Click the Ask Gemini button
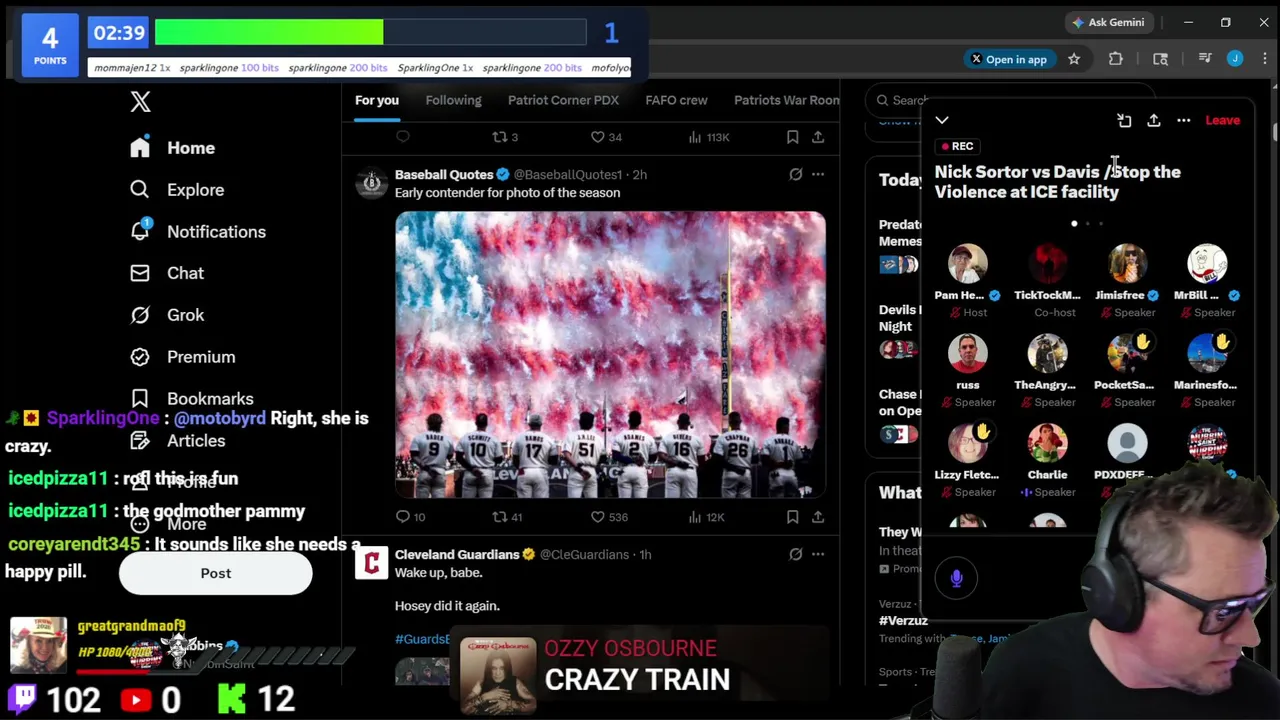 tap(1108, 22)
